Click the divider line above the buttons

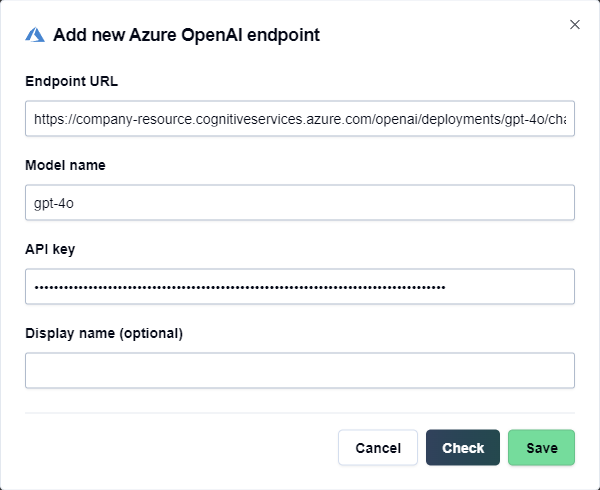(x=299, y=412)
